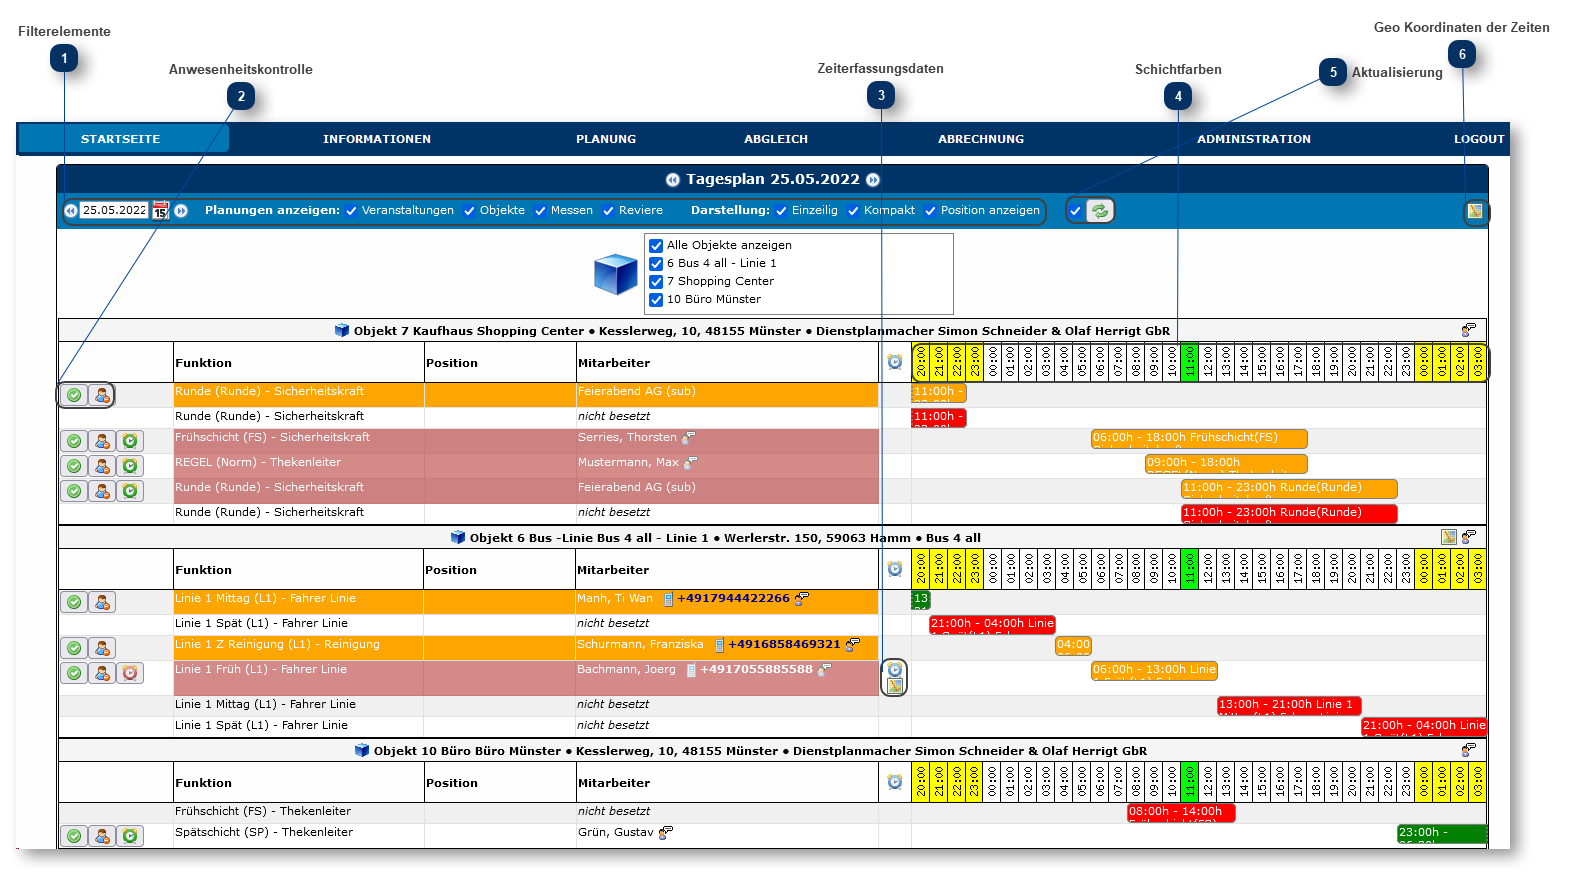The width and height of the screenshot is (1584, 875).
Task: Uncheck Alle Objekte anzeigen
Action: coord(656,246)
